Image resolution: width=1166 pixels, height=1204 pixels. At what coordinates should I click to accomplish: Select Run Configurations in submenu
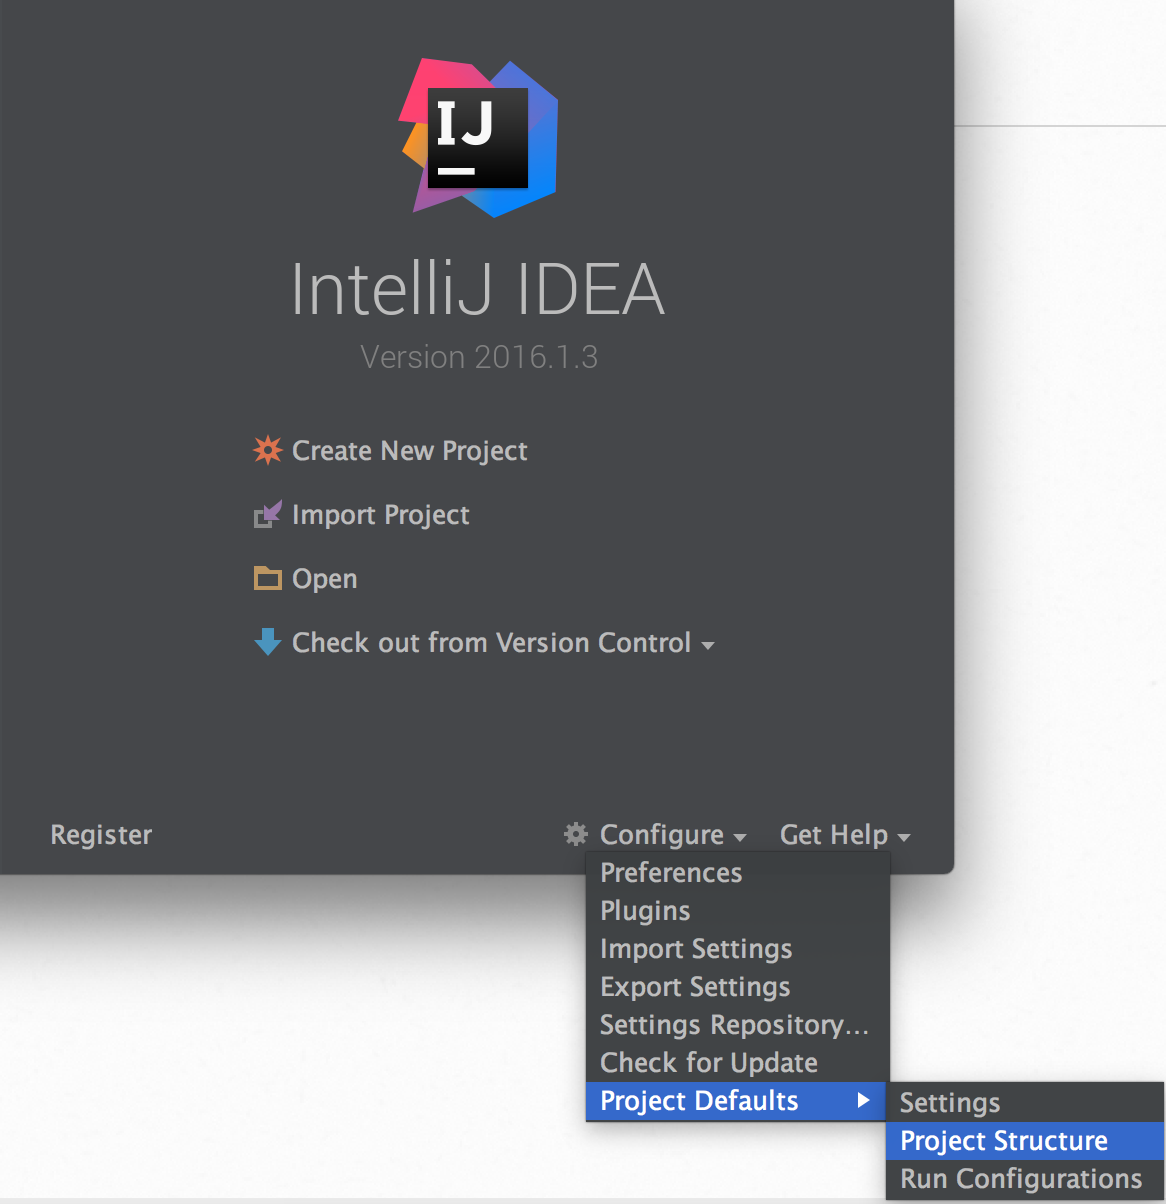point(1025,1179)
